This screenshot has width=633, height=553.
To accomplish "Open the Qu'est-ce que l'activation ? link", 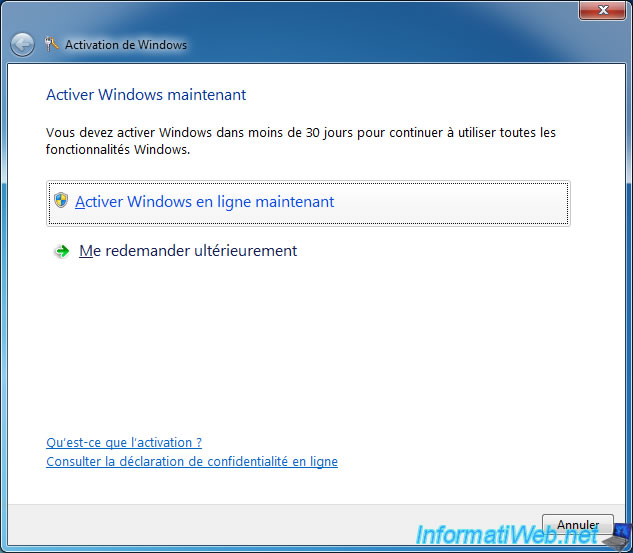I will (x=124, y=443).
